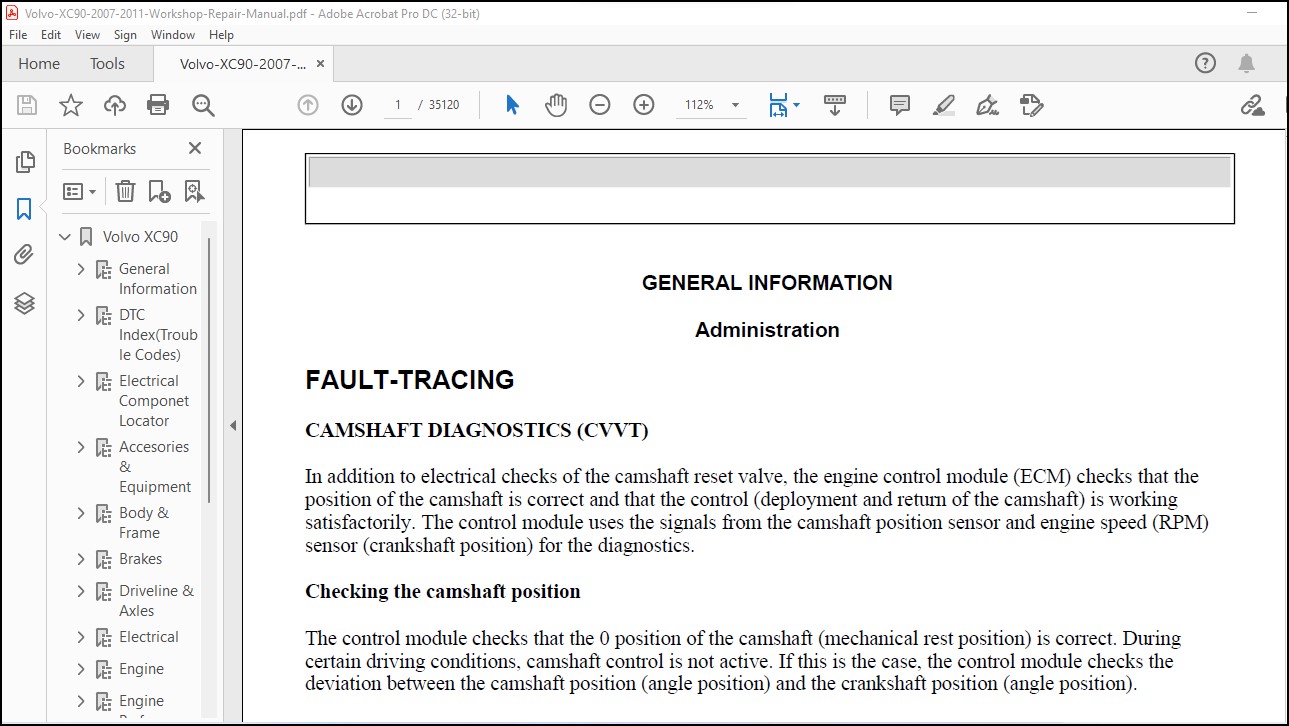Expand the Brakes bookmark
This screenshot has height=726, width=1289.
(x=82, y=559)
